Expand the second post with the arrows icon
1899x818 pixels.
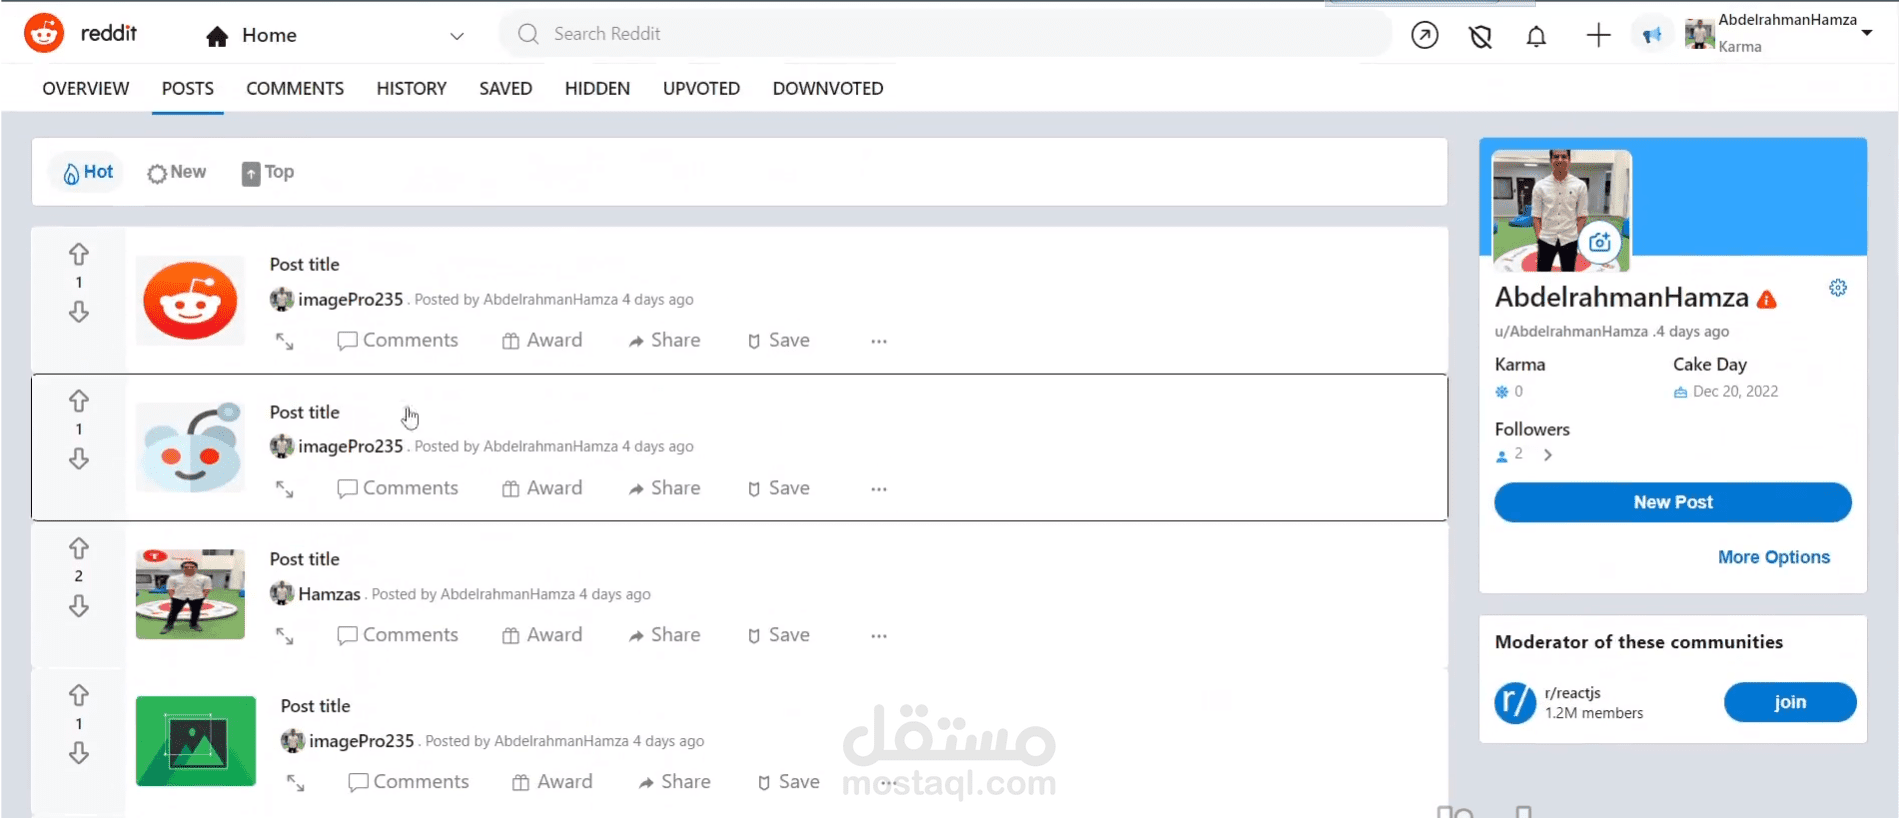pos(285,489)
